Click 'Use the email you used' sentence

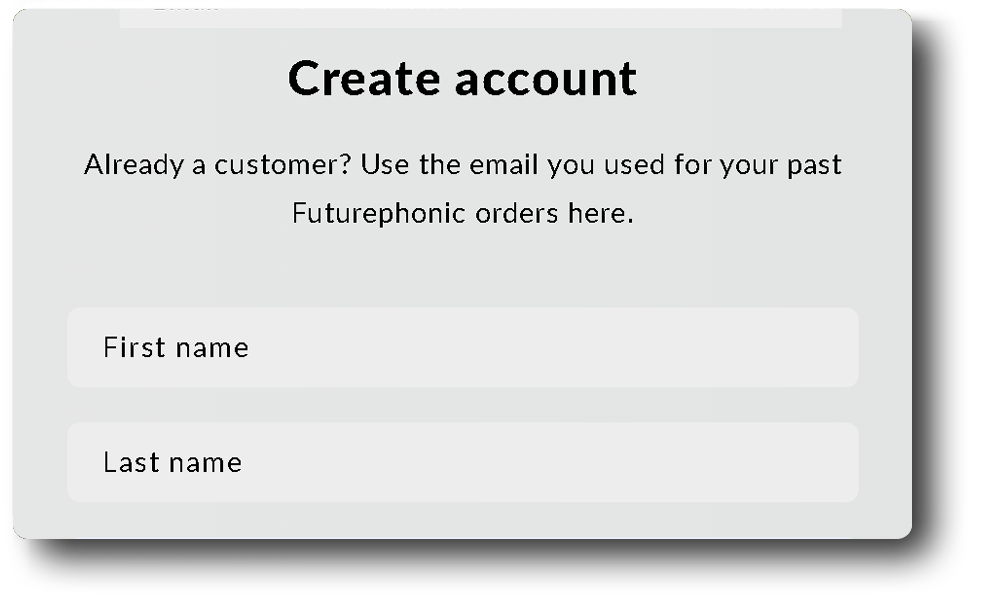[x=512, y=165]
